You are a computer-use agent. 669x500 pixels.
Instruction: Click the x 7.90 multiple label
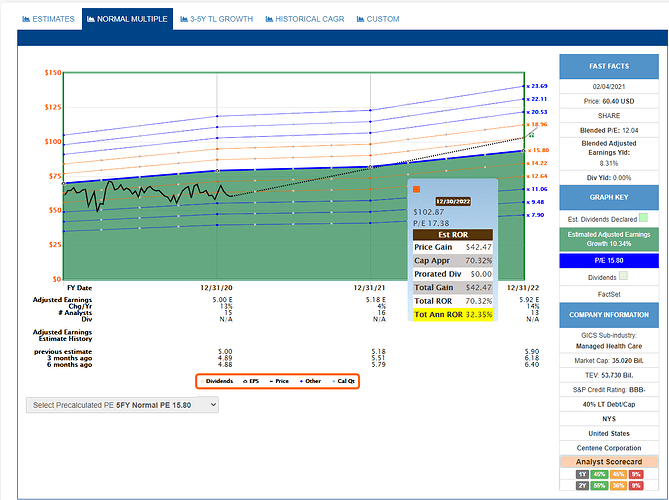pos(535,215)
